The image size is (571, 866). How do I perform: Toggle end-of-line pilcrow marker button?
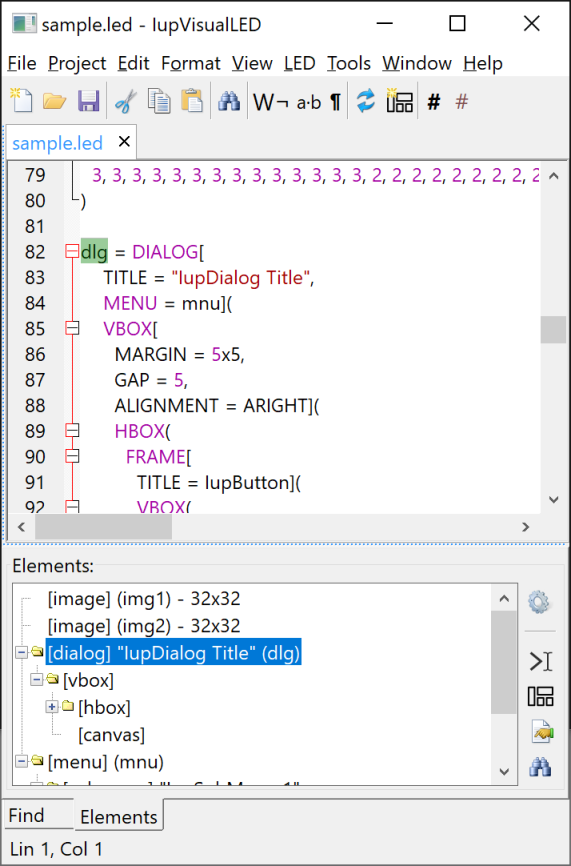tap(335, 102)
